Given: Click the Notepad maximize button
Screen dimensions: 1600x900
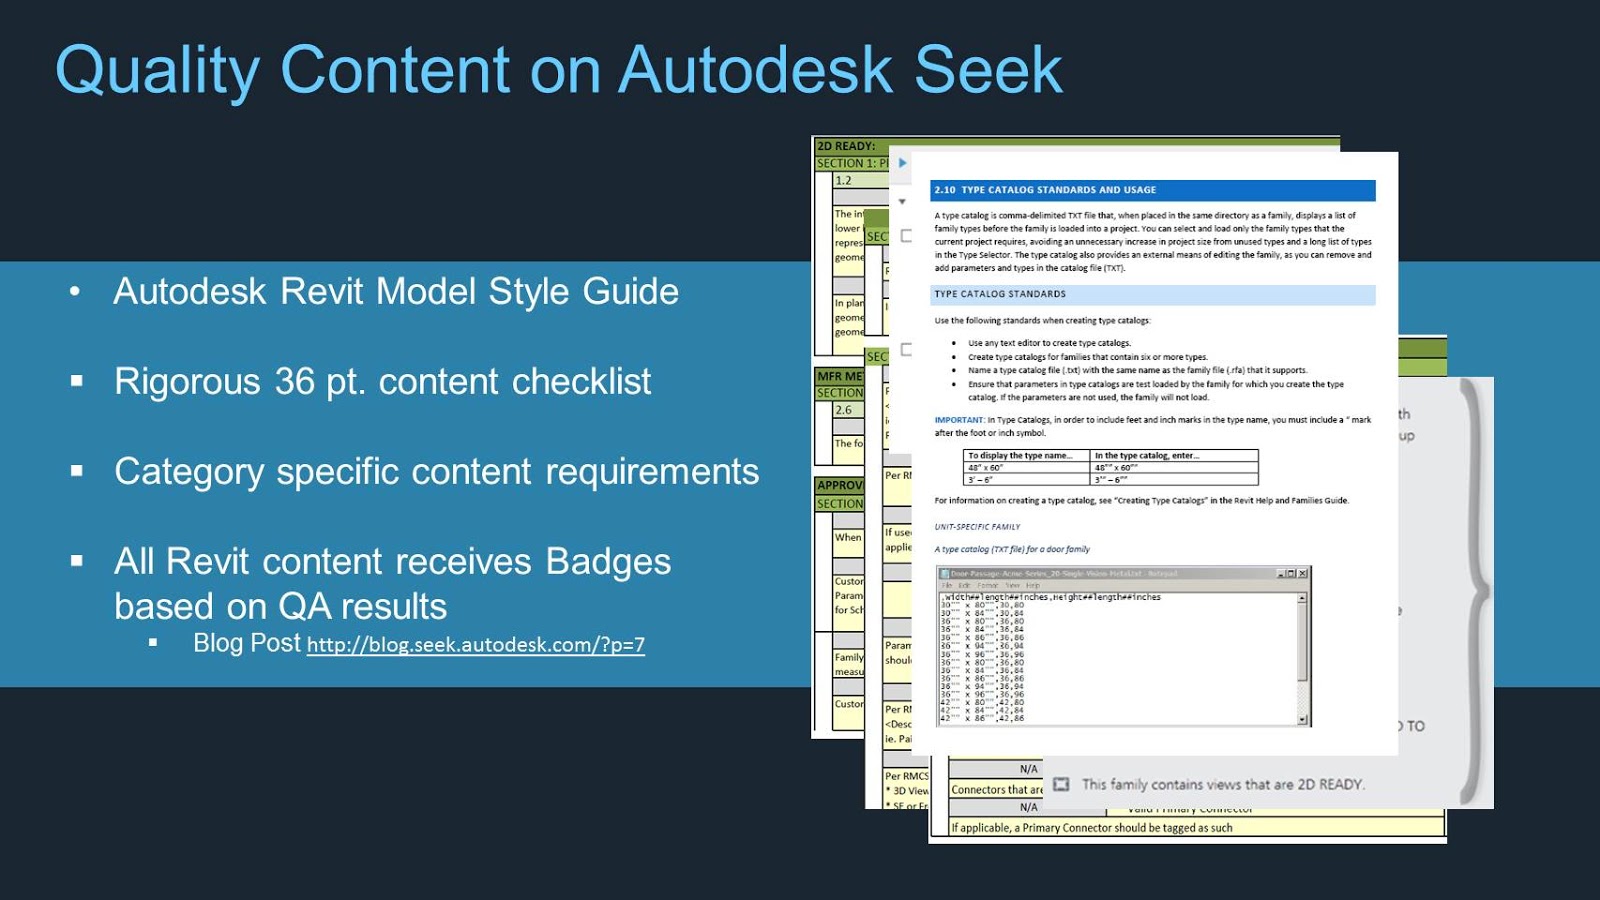Looking at the screenshot, I should pyautogui.click(x=1290, y=573).
